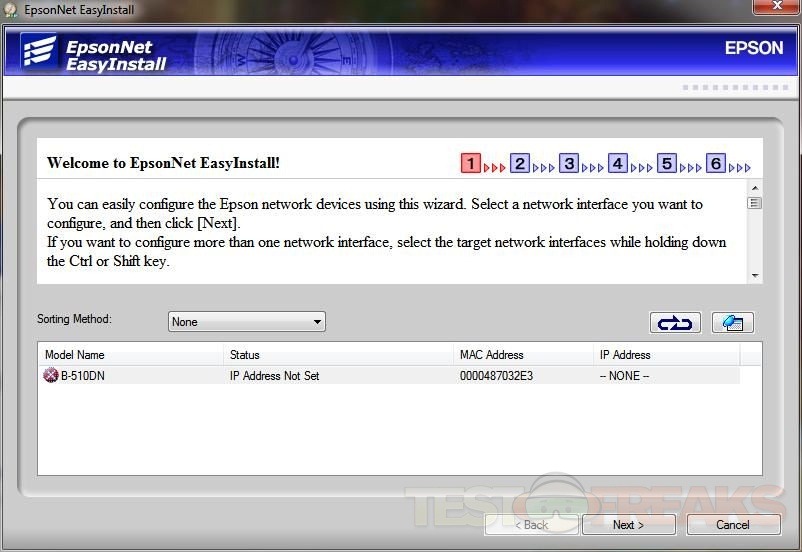Image resolution: width=802 pixels, height=552 pixels.
Task: Click the Next button
Action: [x=628, y=525]
